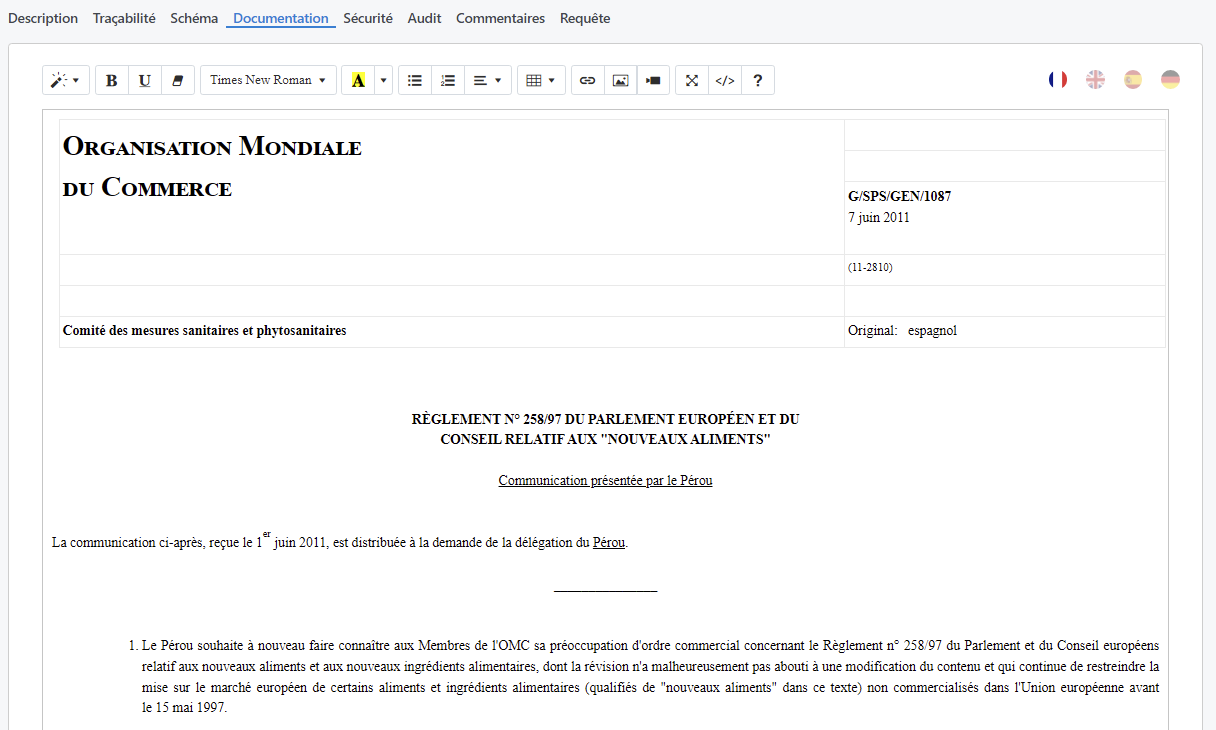Click the '(11-2810)' table cell
This screenshot has width=1216, height=730.
click(1005, 270)
